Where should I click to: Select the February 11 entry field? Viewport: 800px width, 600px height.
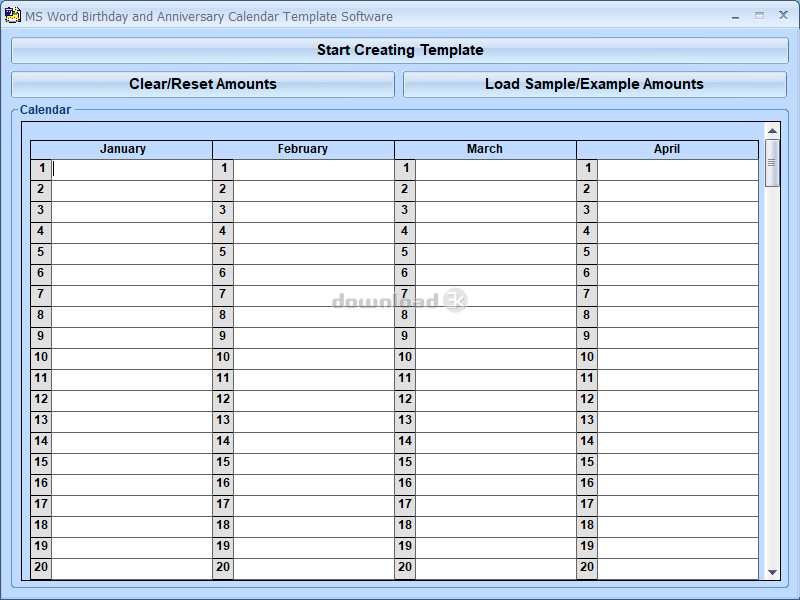314,380
